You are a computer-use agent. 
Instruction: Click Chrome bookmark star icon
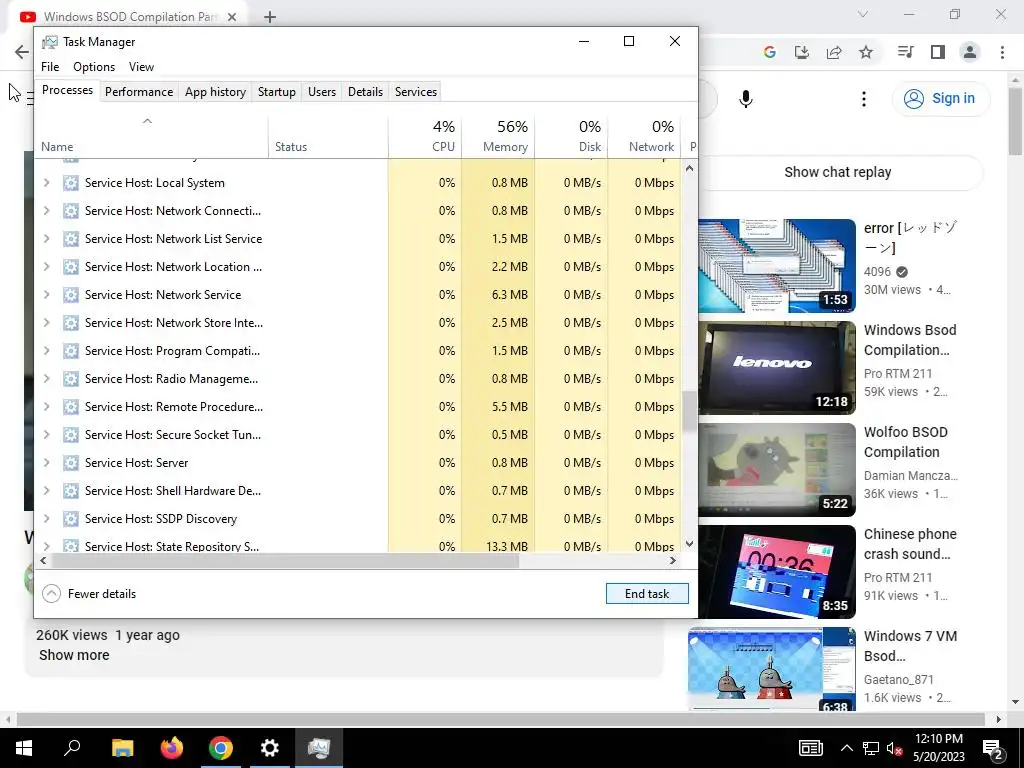tap(866, 52)
